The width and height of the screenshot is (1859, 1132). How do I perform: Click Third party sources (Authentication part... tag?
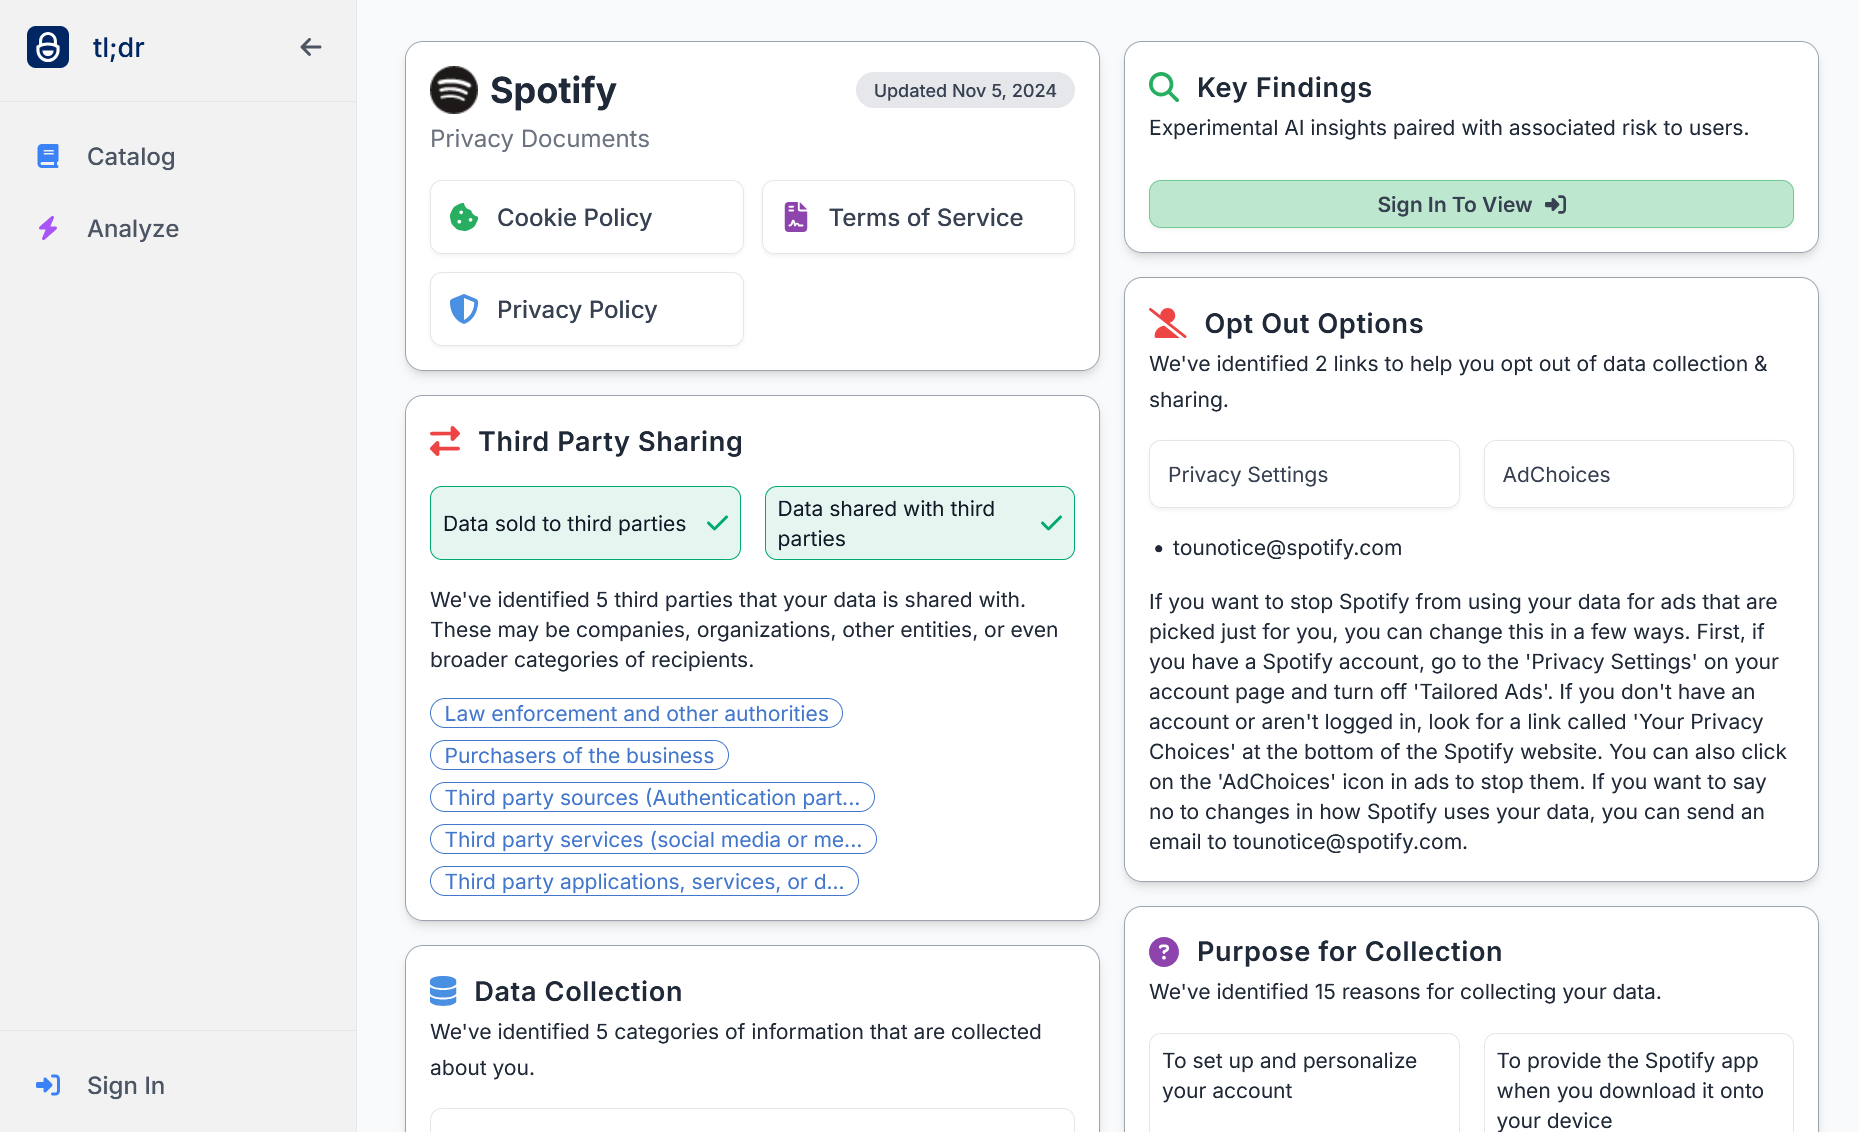coord(652,797)
